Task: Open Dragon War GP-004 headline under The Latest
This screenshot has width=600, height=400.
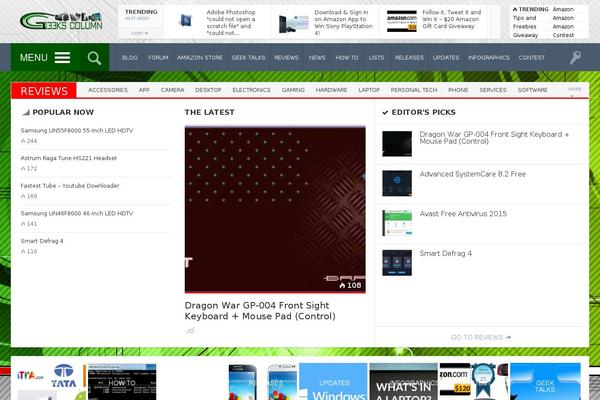Action: click(x=260, y=311)
